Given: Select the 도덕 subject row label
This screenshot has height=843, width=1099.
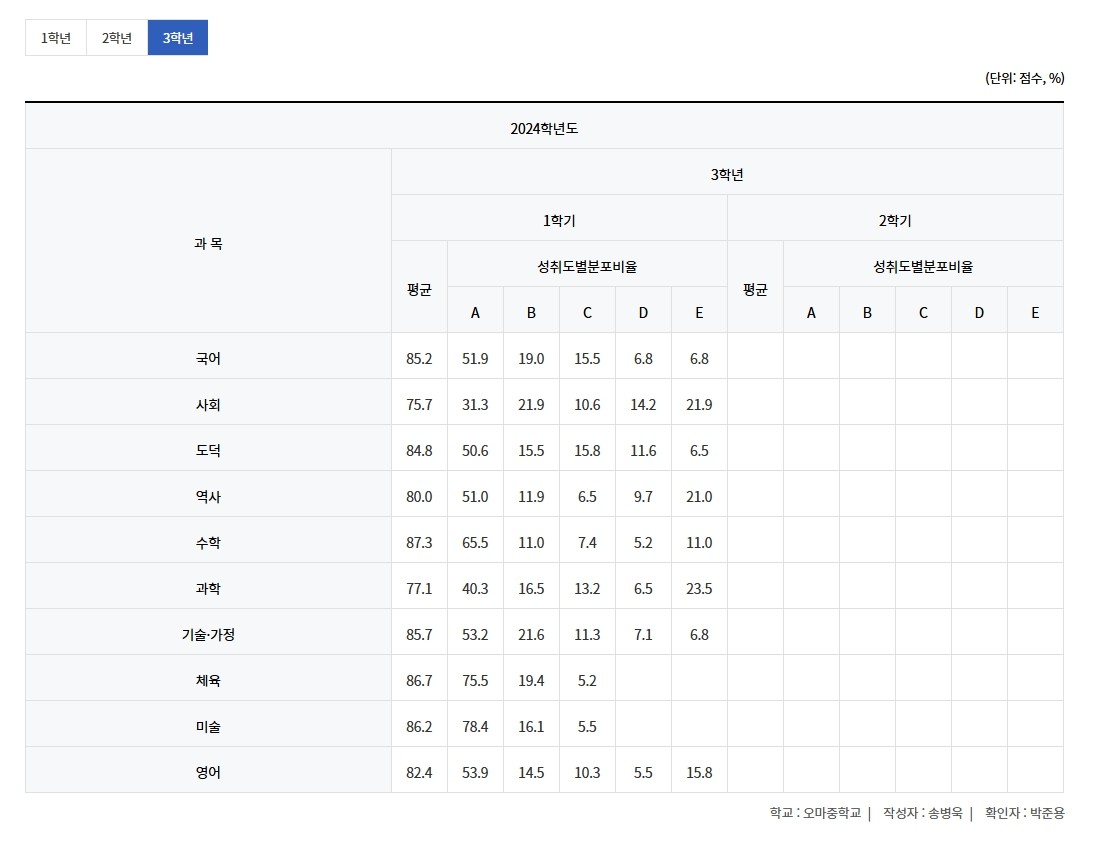Looking at the screenshot, I should click(x=208, y=450).
